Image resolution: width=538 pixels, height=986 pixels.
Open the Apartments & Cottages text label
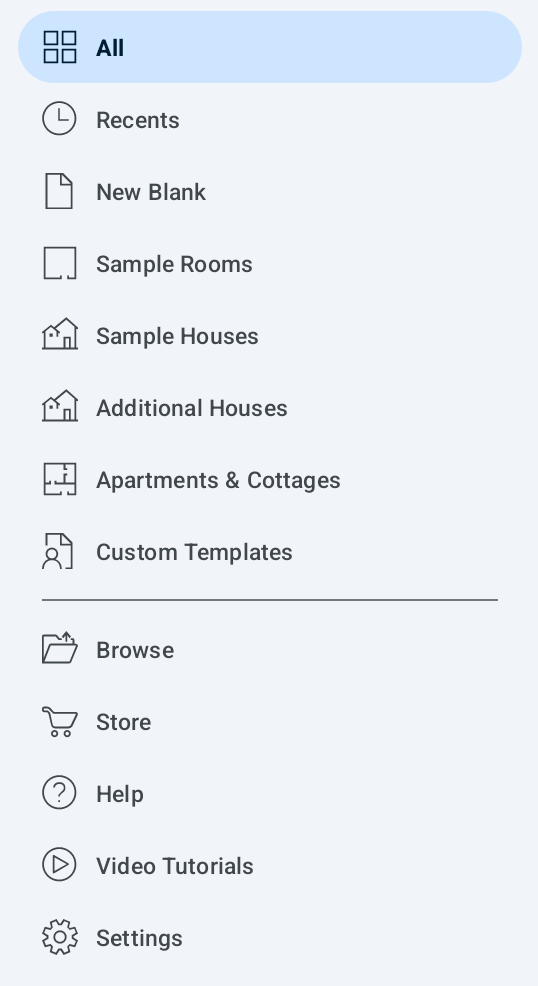point(218,480)
